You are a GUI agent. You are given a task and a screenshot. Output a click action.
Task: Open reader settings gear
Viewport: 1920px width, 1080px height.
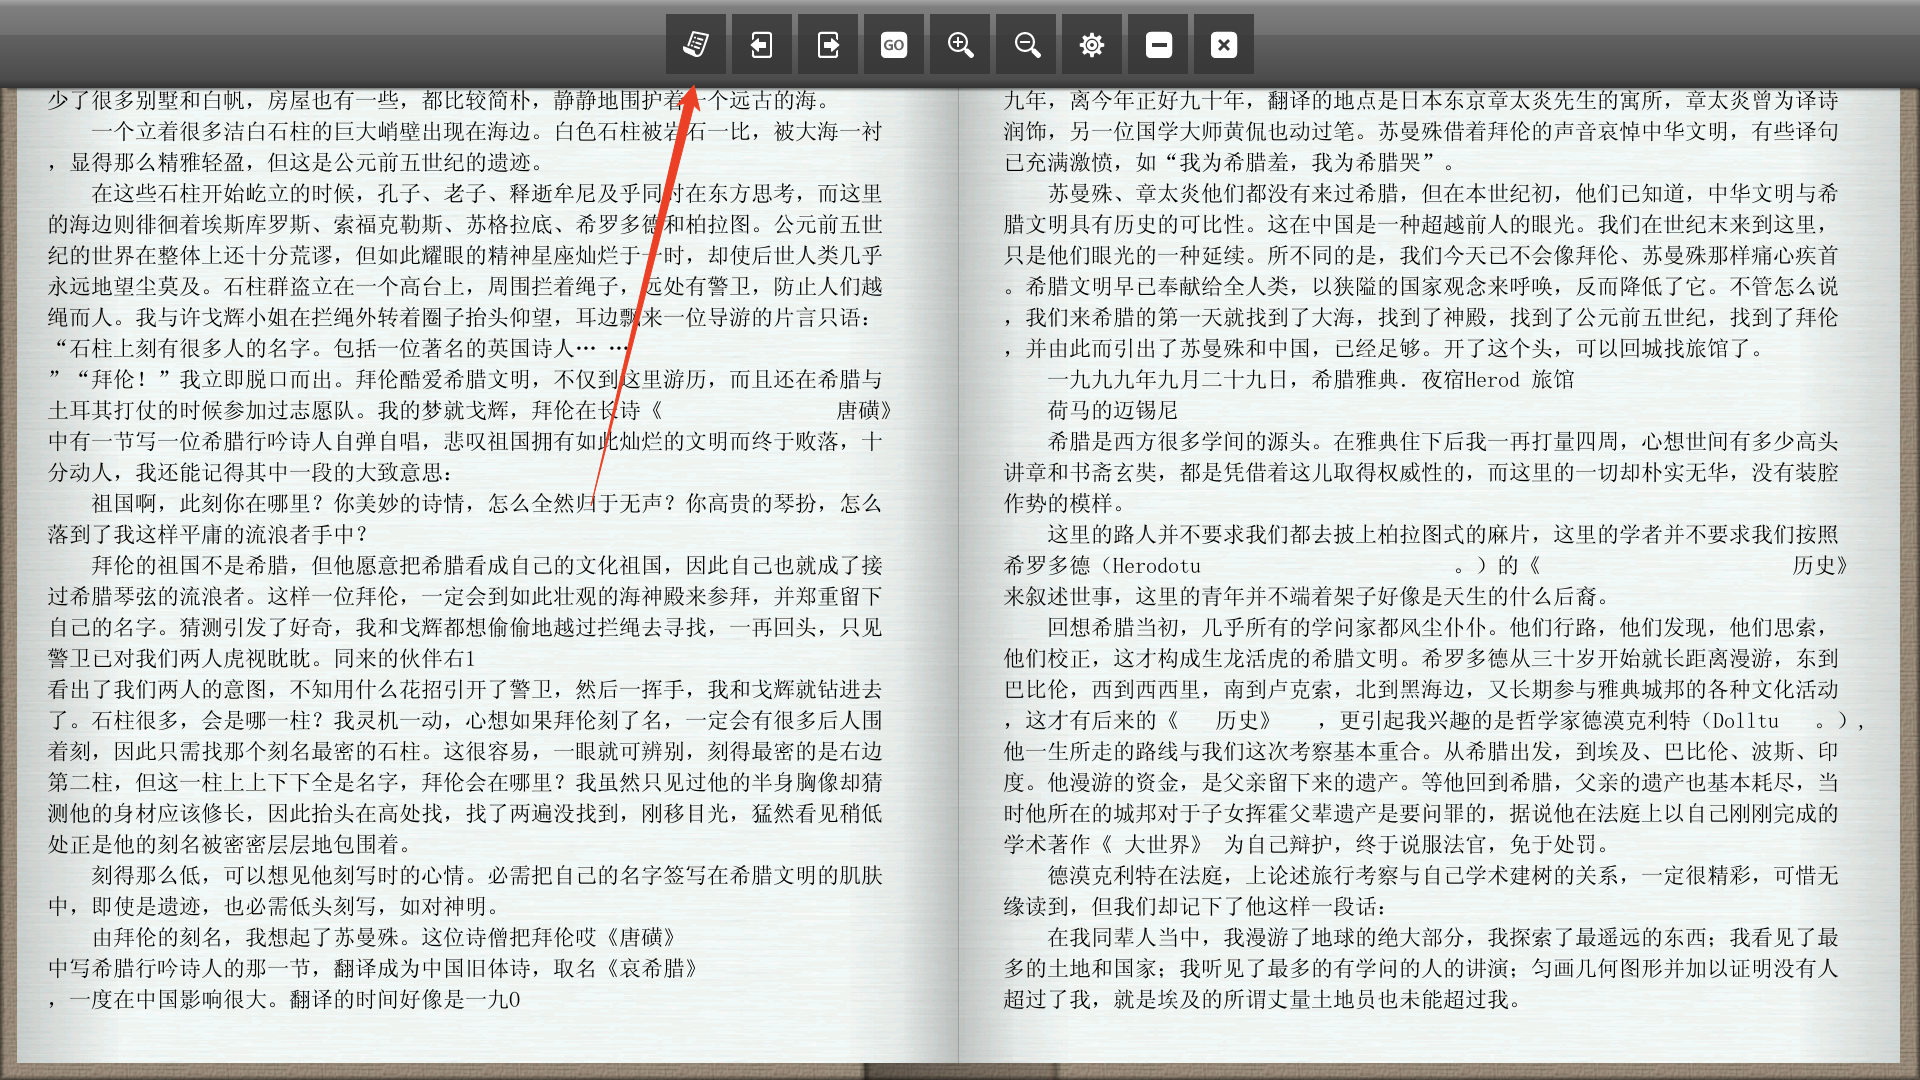coord(1091,44)
